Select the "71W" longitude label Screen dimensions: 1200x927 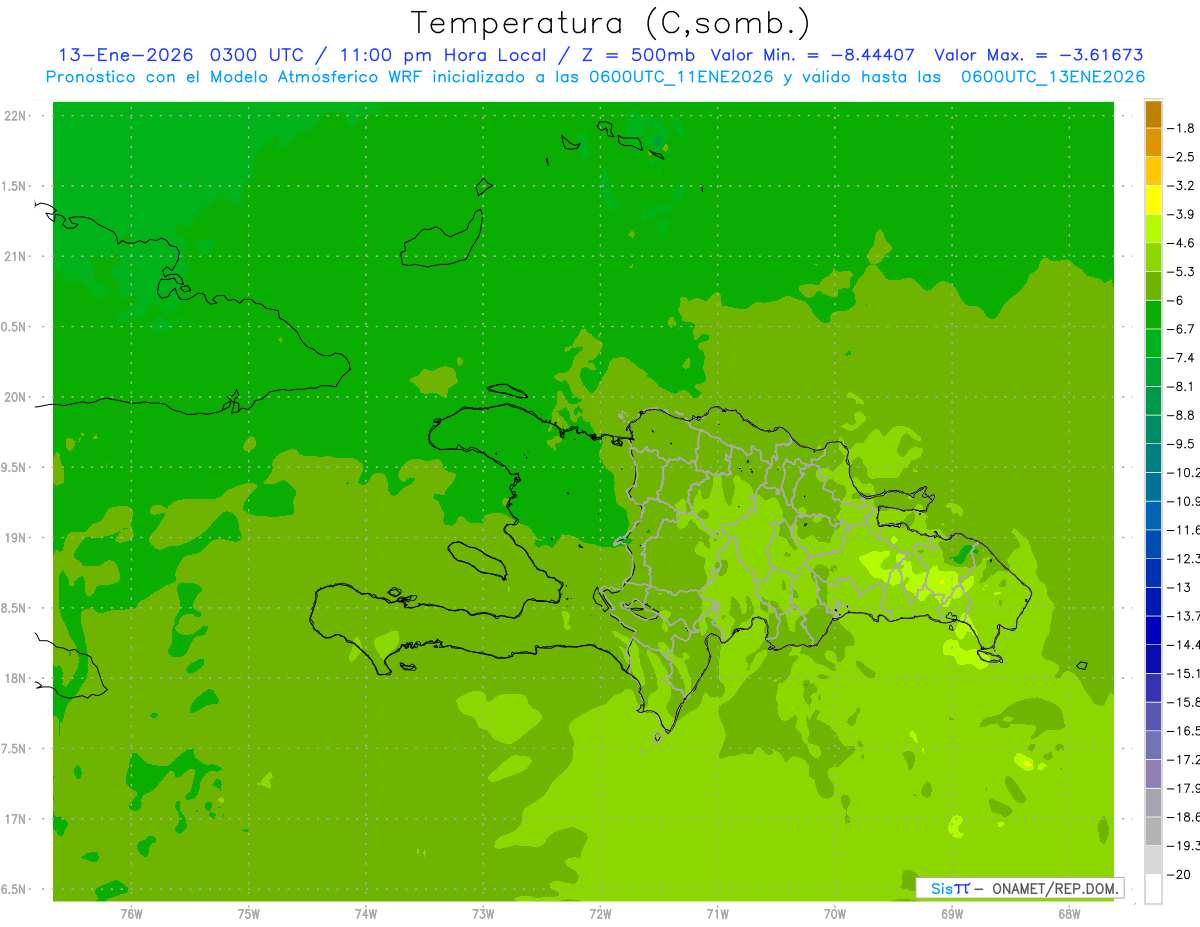(717, 914)
